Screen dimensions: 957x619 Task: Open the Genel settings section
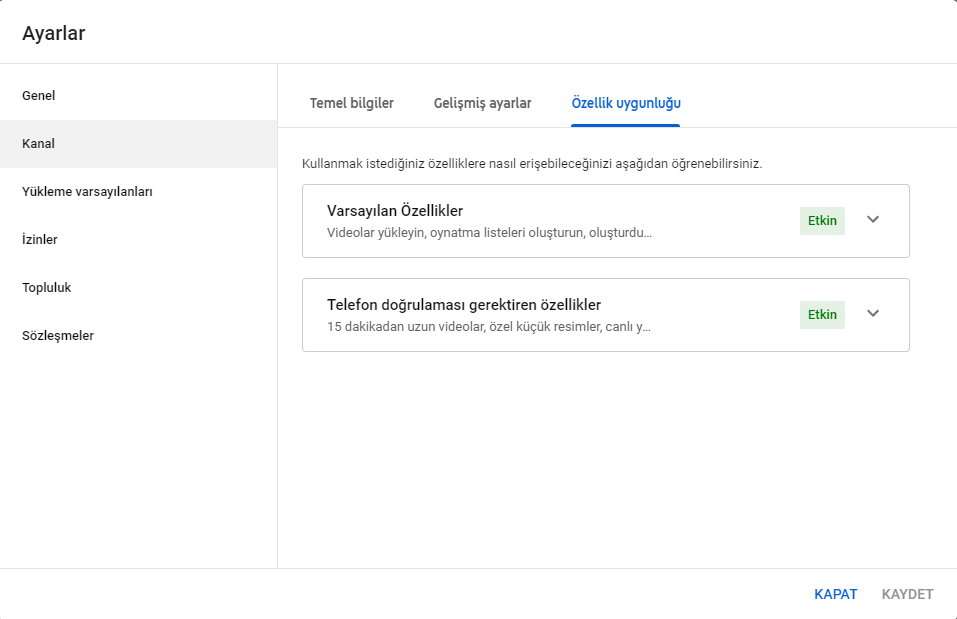pyautogui.click(x=38, y=96)
